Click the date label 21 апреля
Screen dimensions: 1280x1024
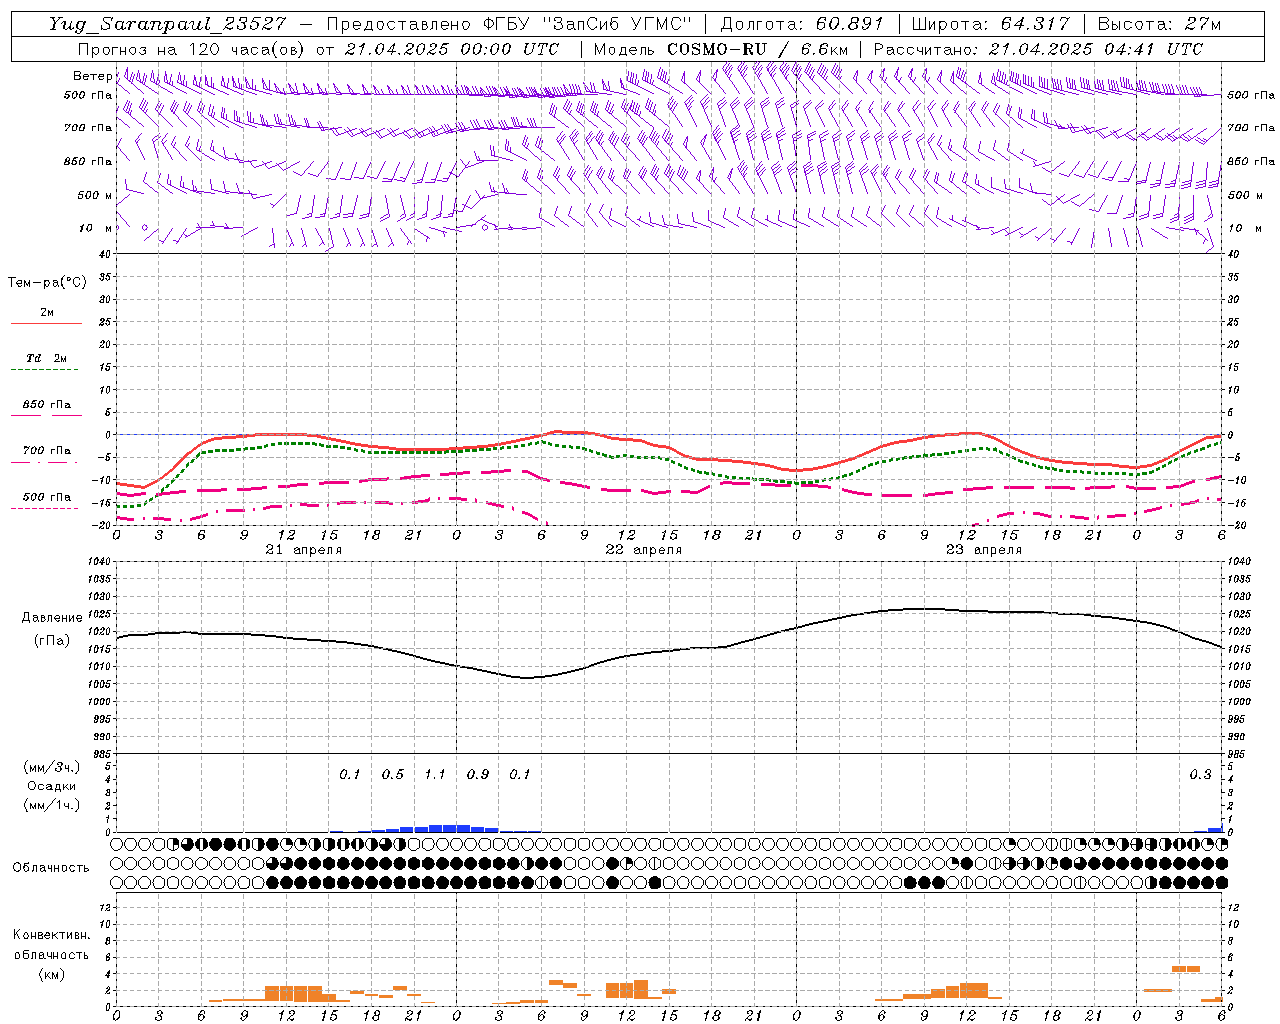(303, 550)
